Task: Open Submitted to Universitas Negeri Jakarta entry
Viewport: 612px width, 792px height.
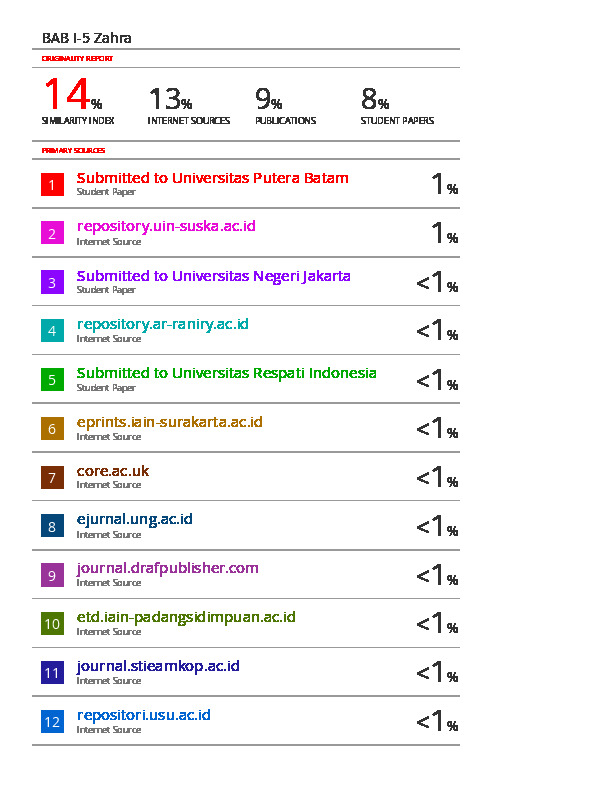Action: coord(214,276)
